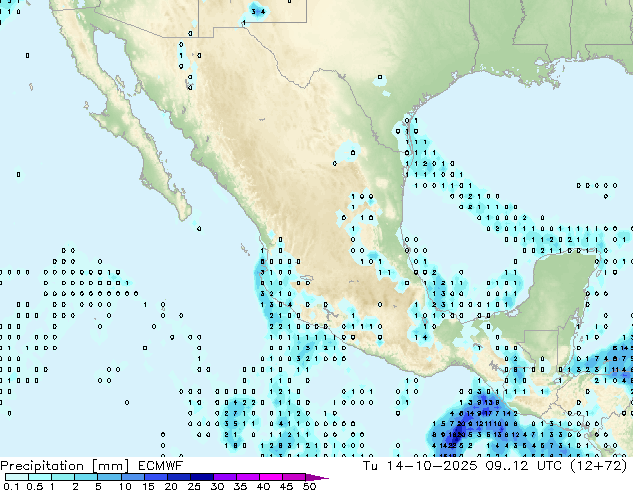Click the 30–35 mm purple legend box
This screenshot has height=490, width=634.
point(225,477)
